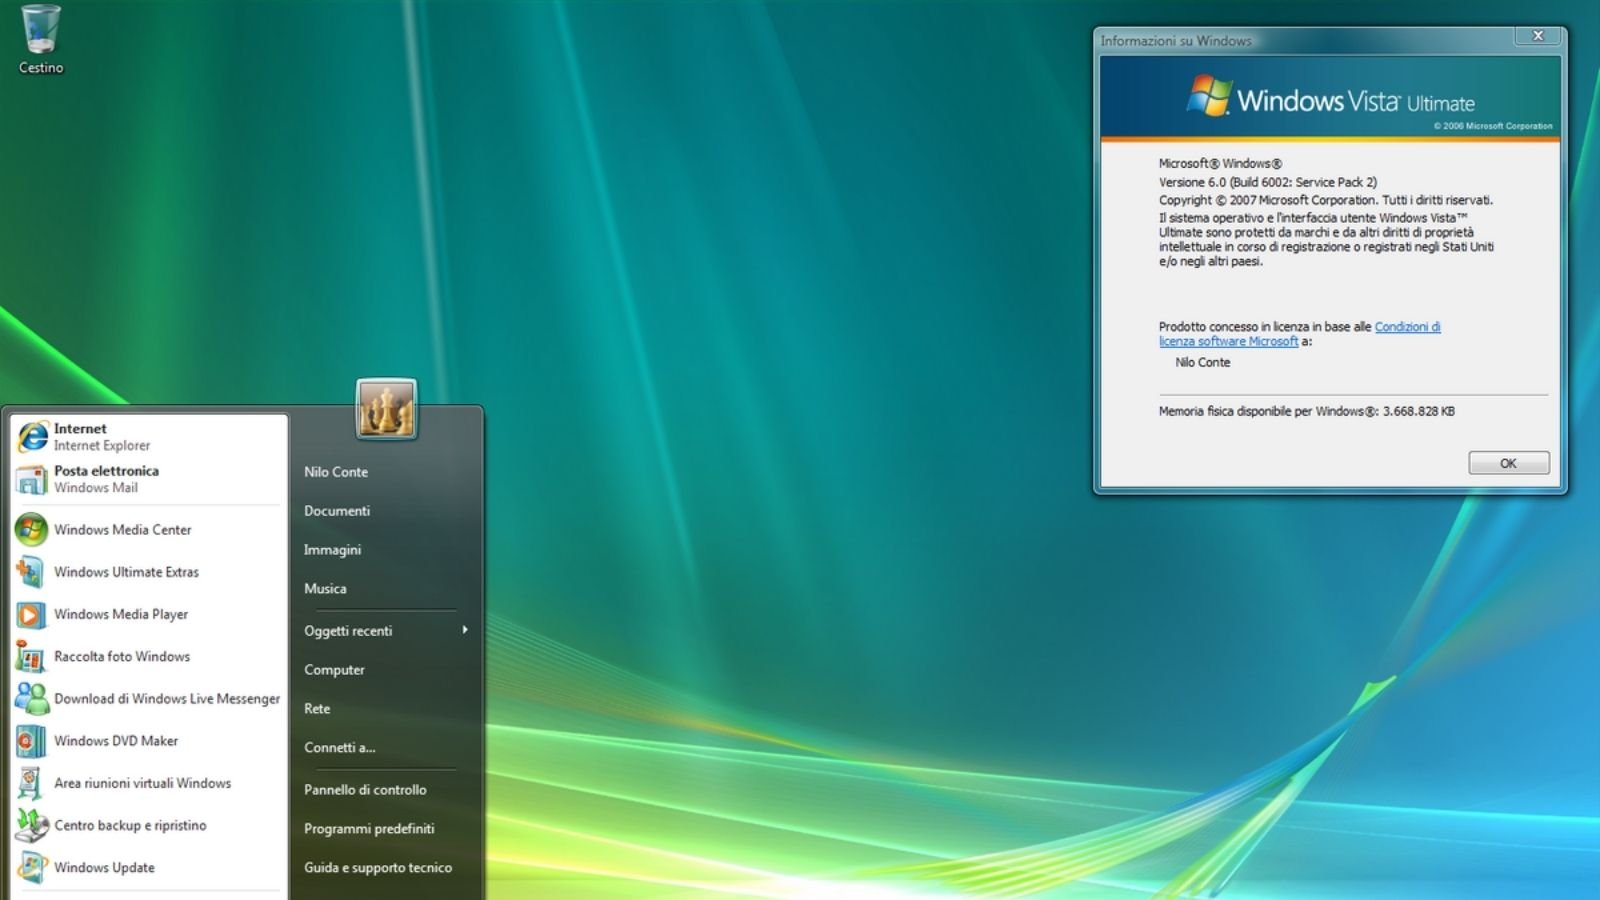1600x900 pixels.
Task: Open Guida e supporto tecnico
Action: [378, 868]
